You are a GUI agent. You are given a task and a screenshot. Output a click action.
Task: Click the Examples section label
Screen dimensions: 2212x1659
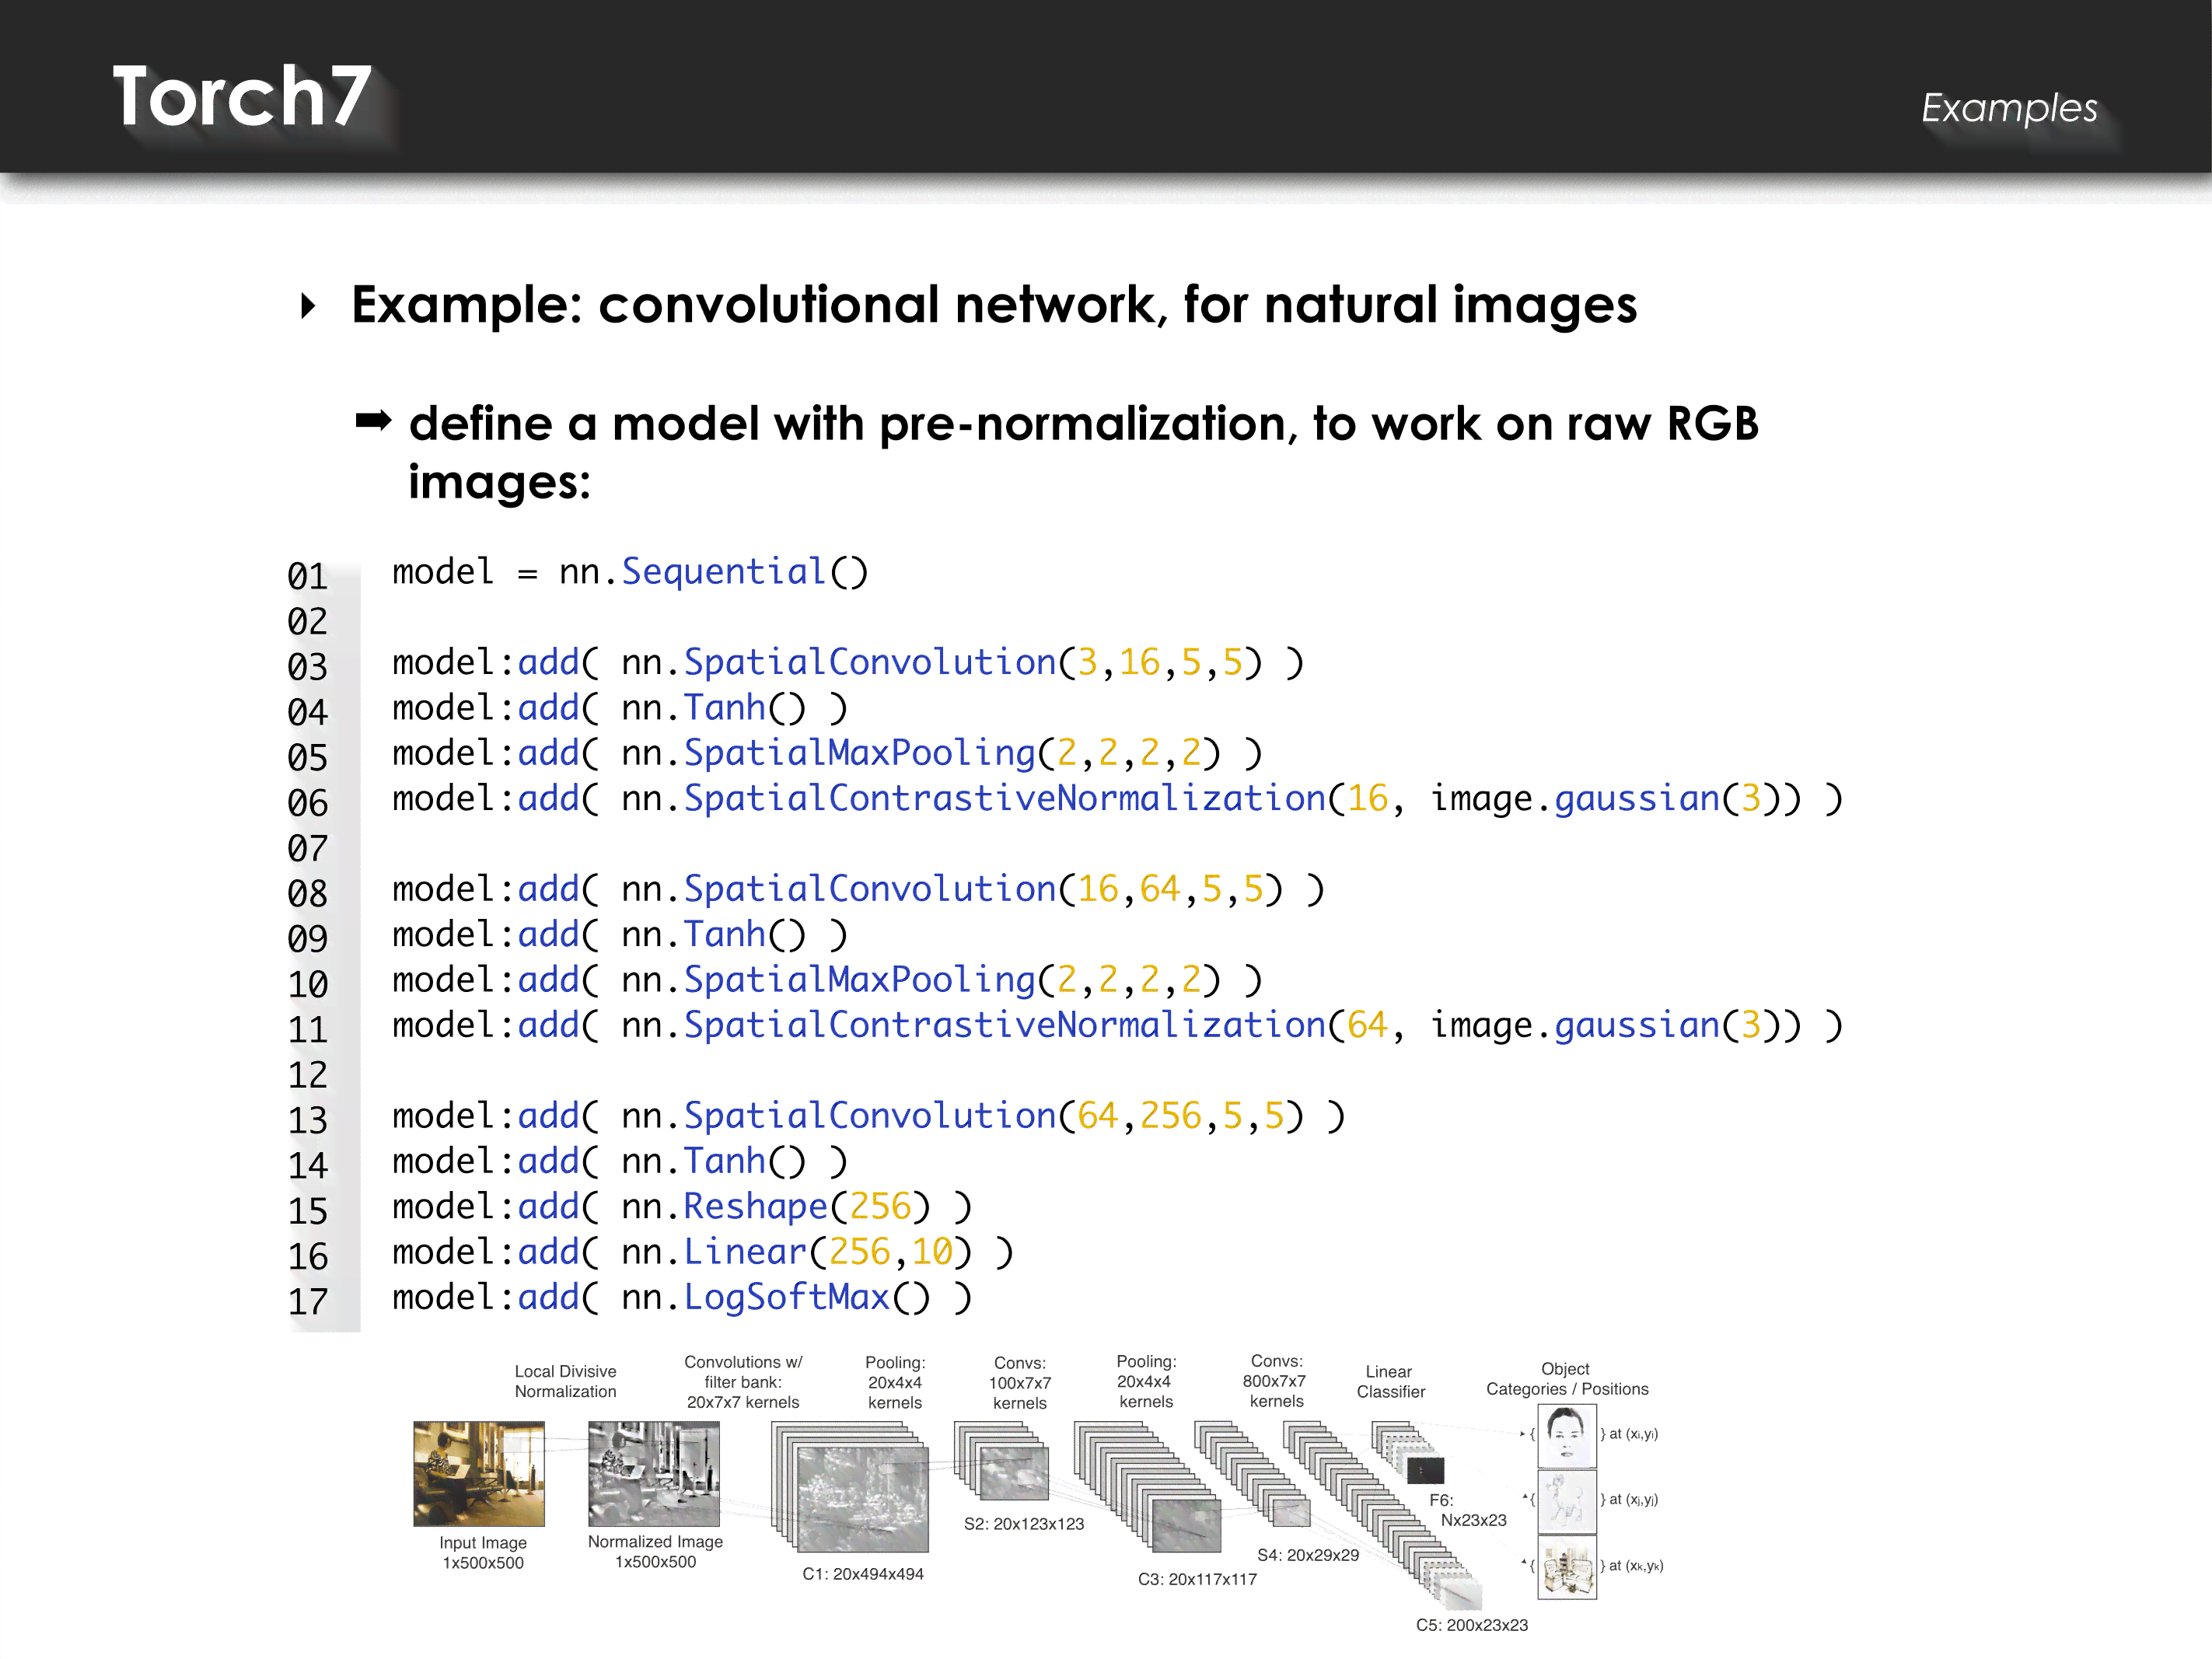point(2009,107)
